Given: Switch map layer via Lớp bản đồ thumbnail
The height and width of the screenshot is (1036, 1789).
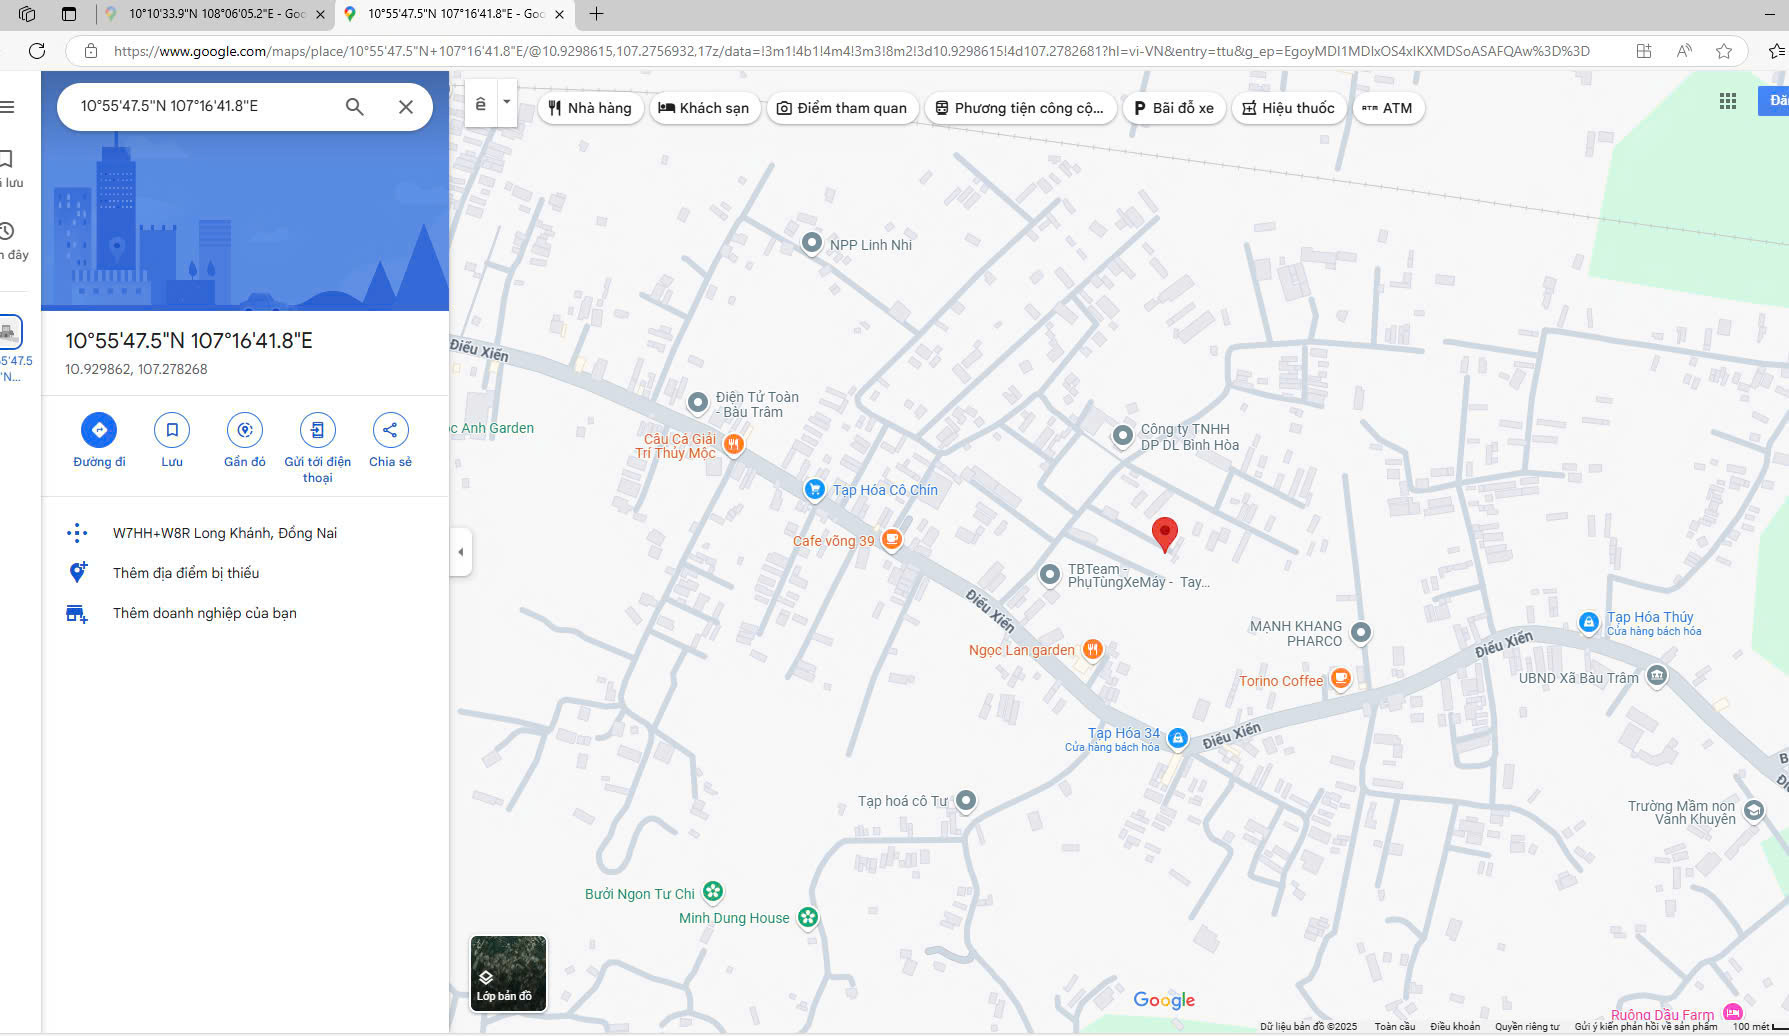Looking at the screenshot, I should (x=508, y=973).
